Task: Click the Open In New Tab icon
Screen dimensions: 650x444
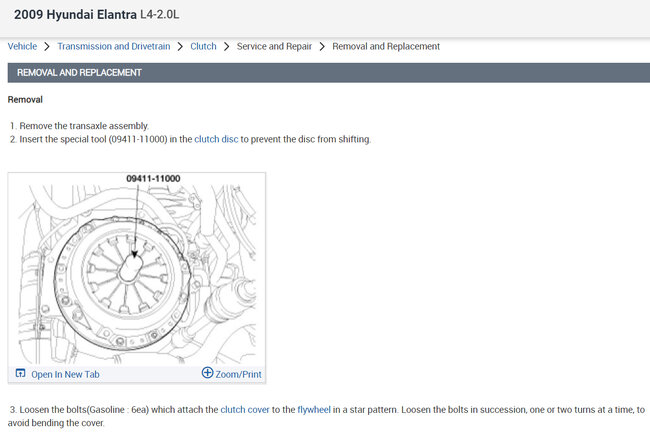Action: click(20, 374)
